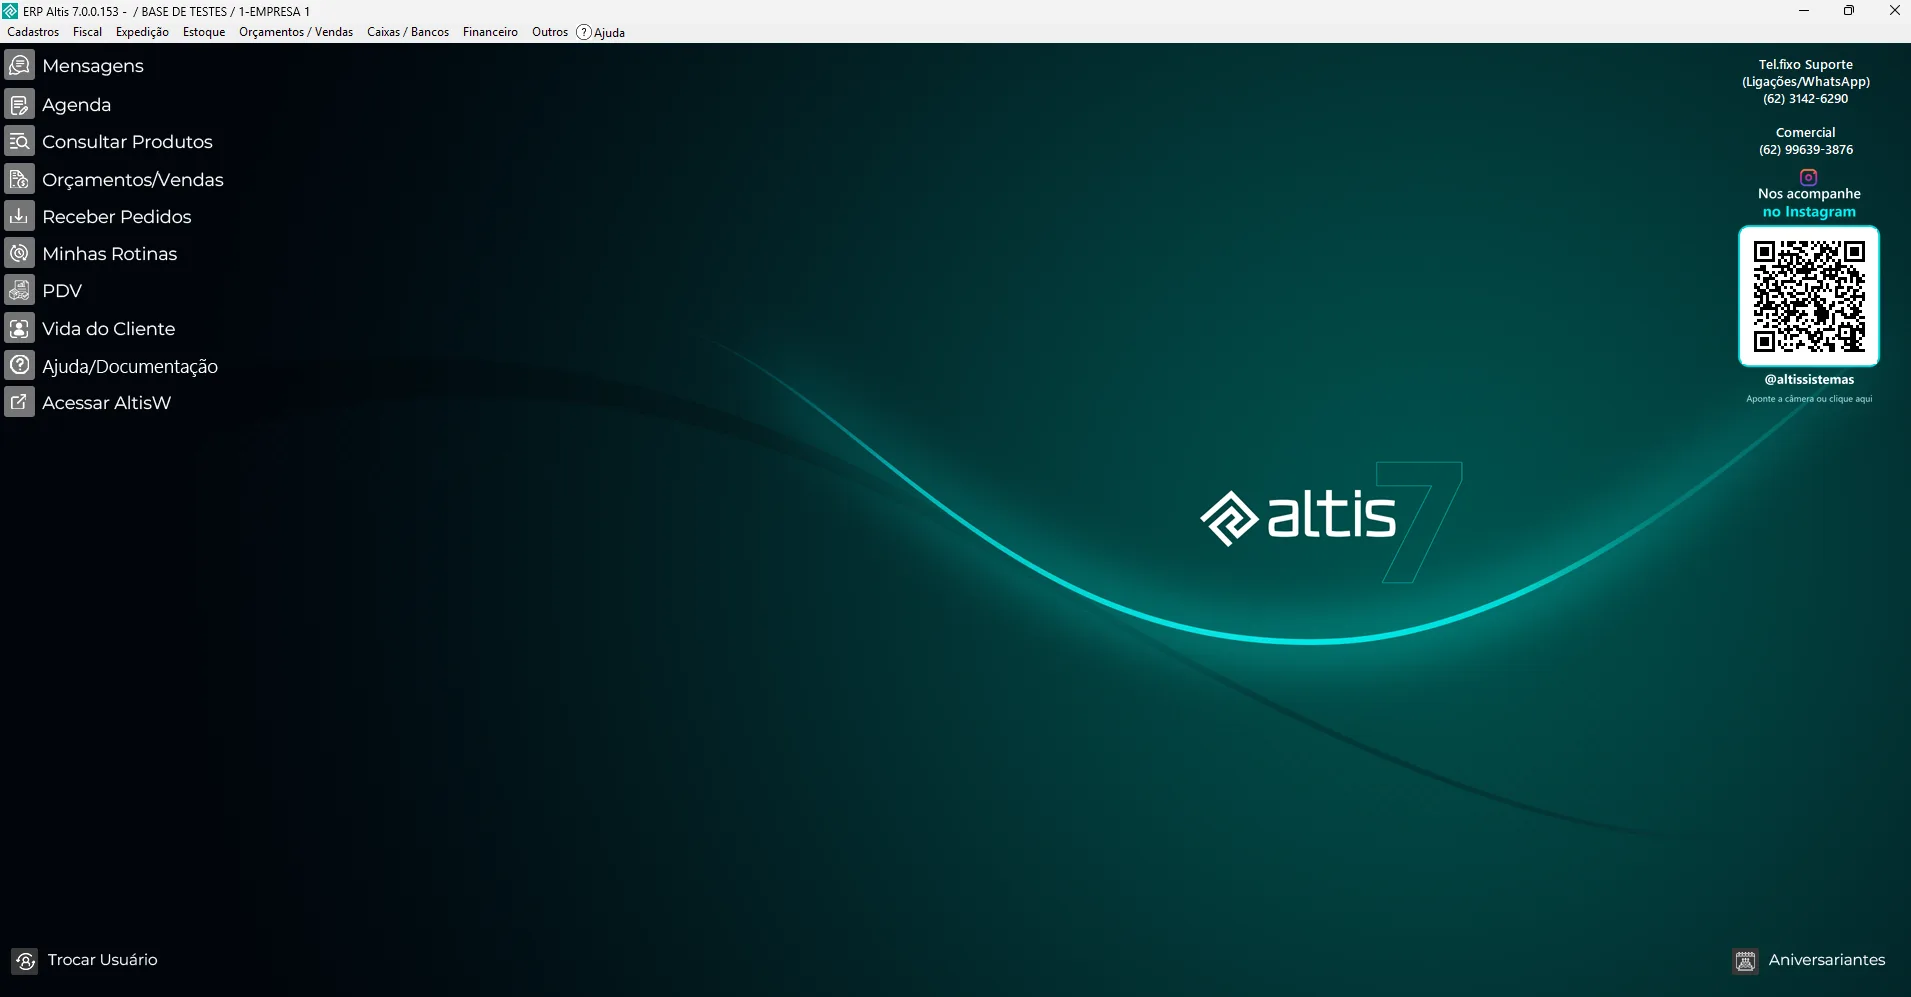
Task: Click the Acessar AltisW external link icon
Action: click(19, 402)
